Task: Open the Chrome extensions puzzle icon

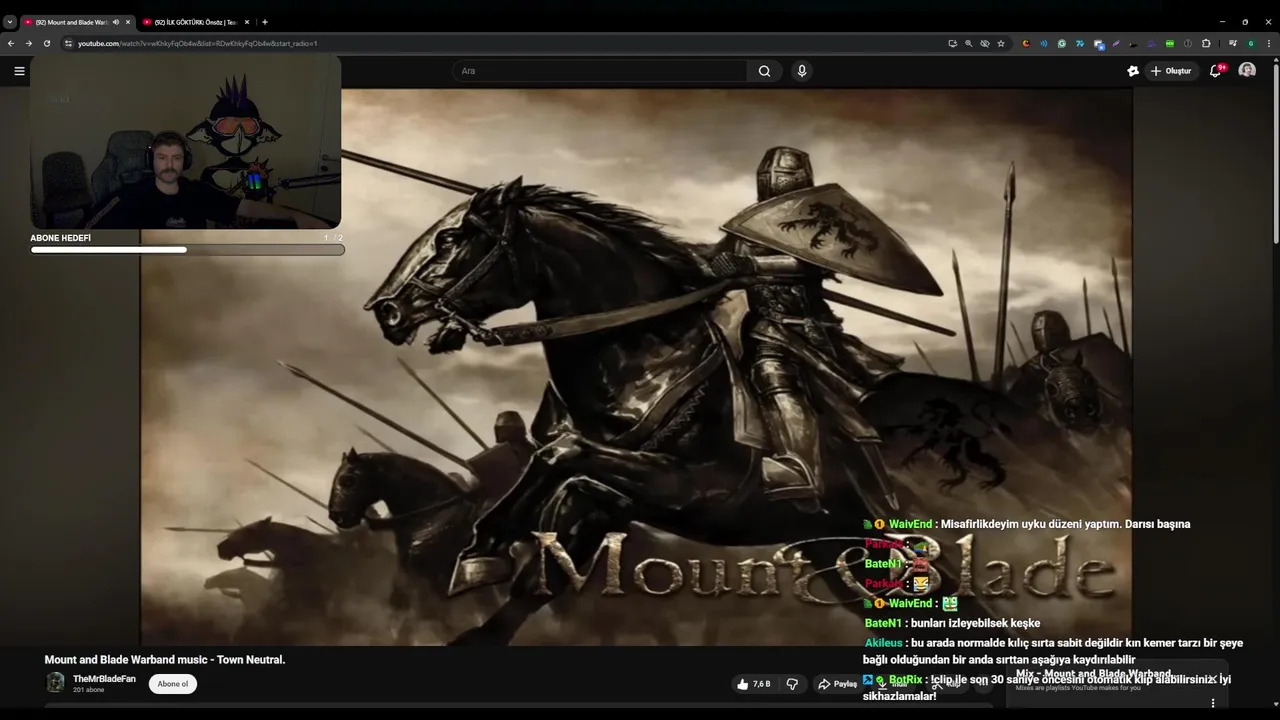Action: pos(1206,43)
